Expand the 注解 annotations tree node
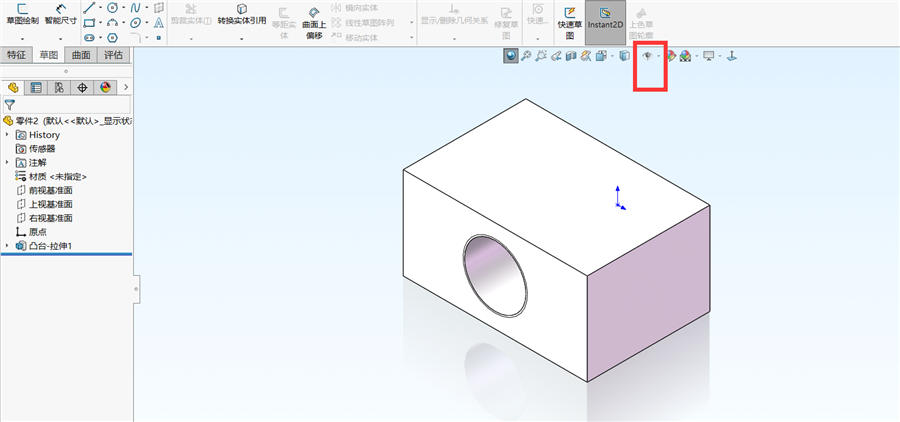 pos(7,162)
